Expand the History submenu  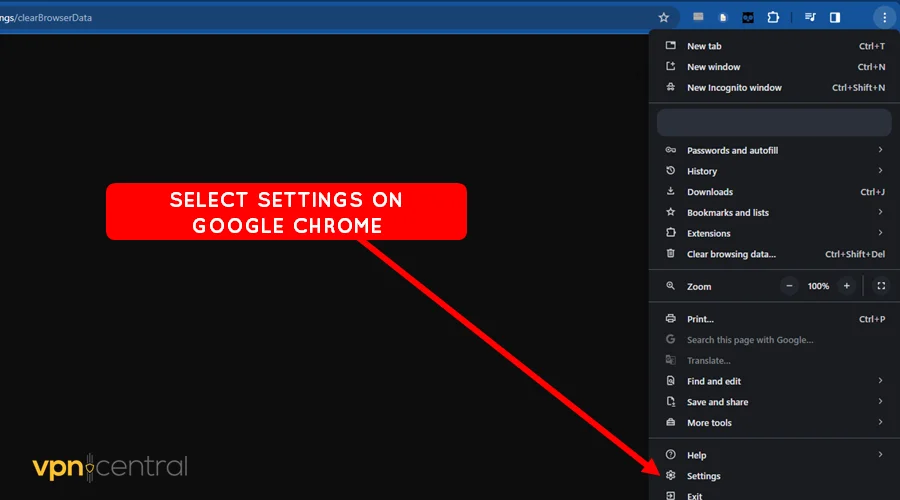[x=774, y=171]
